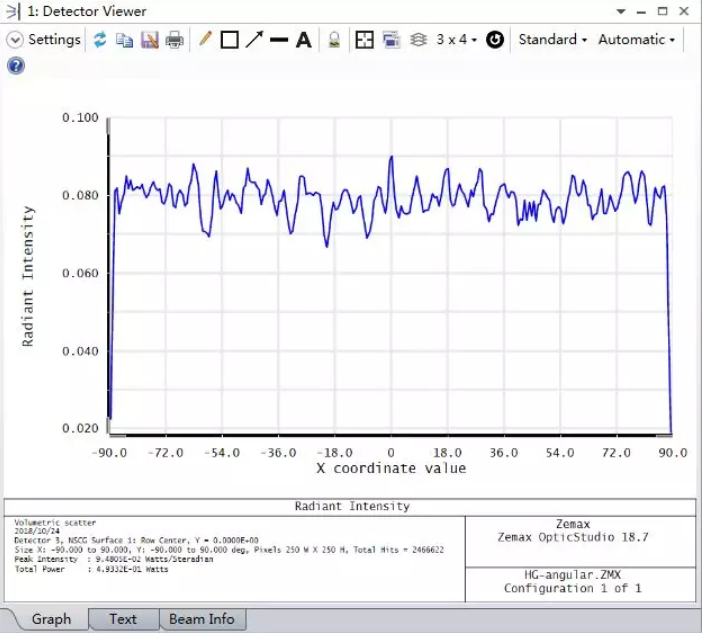Select the pencil draw tool
The image size is (702, 633).
[x=205, y=40]
